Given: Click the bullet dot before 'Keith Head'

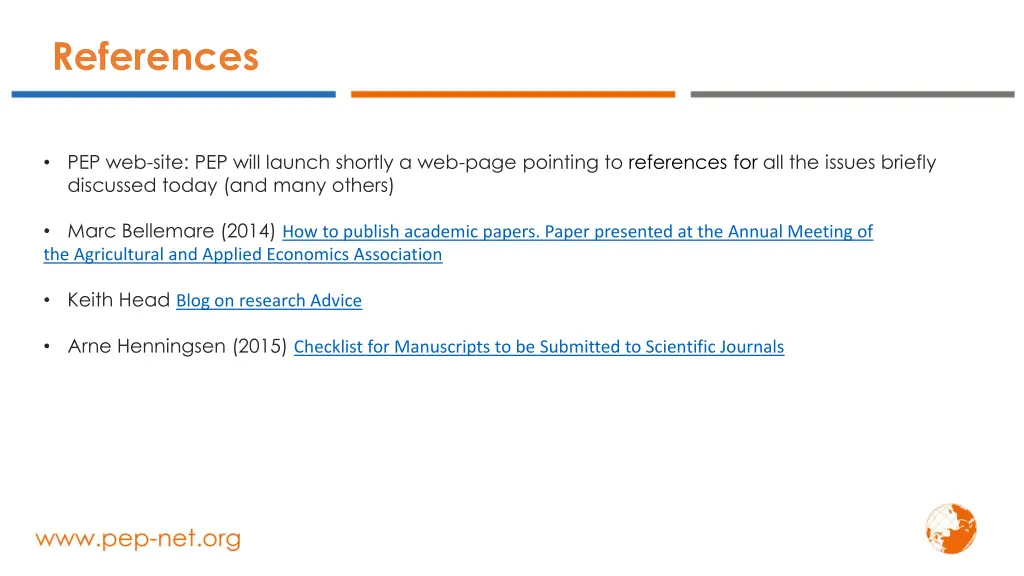Looking at the screenshot, I should coord(47,300).
